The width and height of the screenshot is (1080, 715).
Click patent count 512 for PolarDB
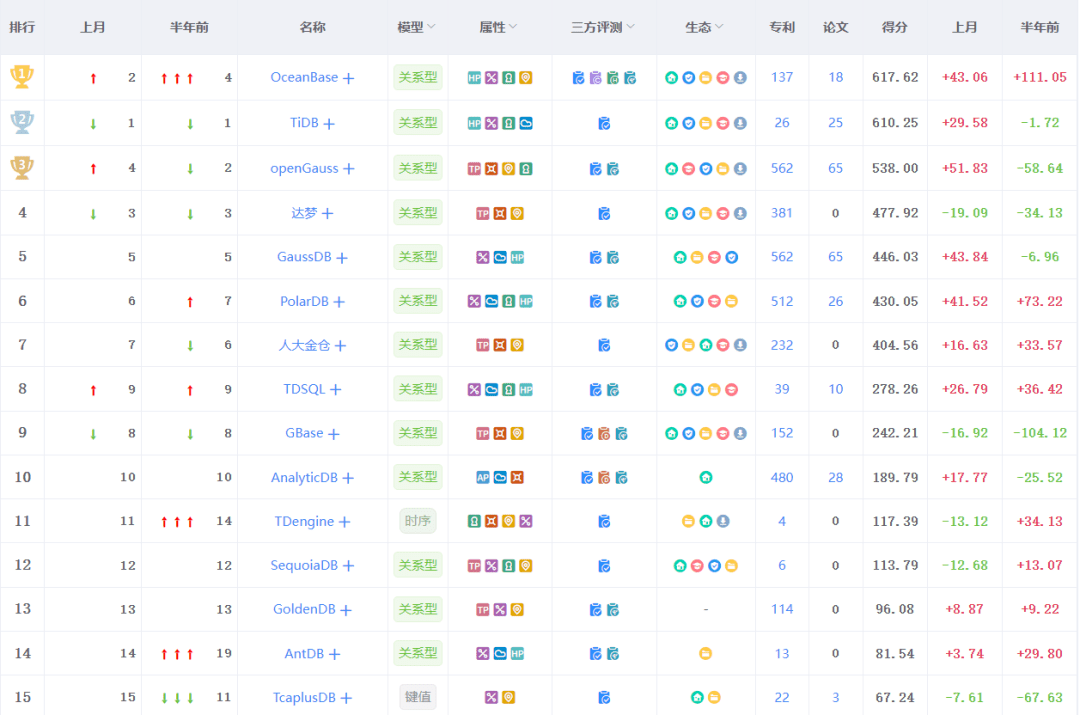coord(782,301)
